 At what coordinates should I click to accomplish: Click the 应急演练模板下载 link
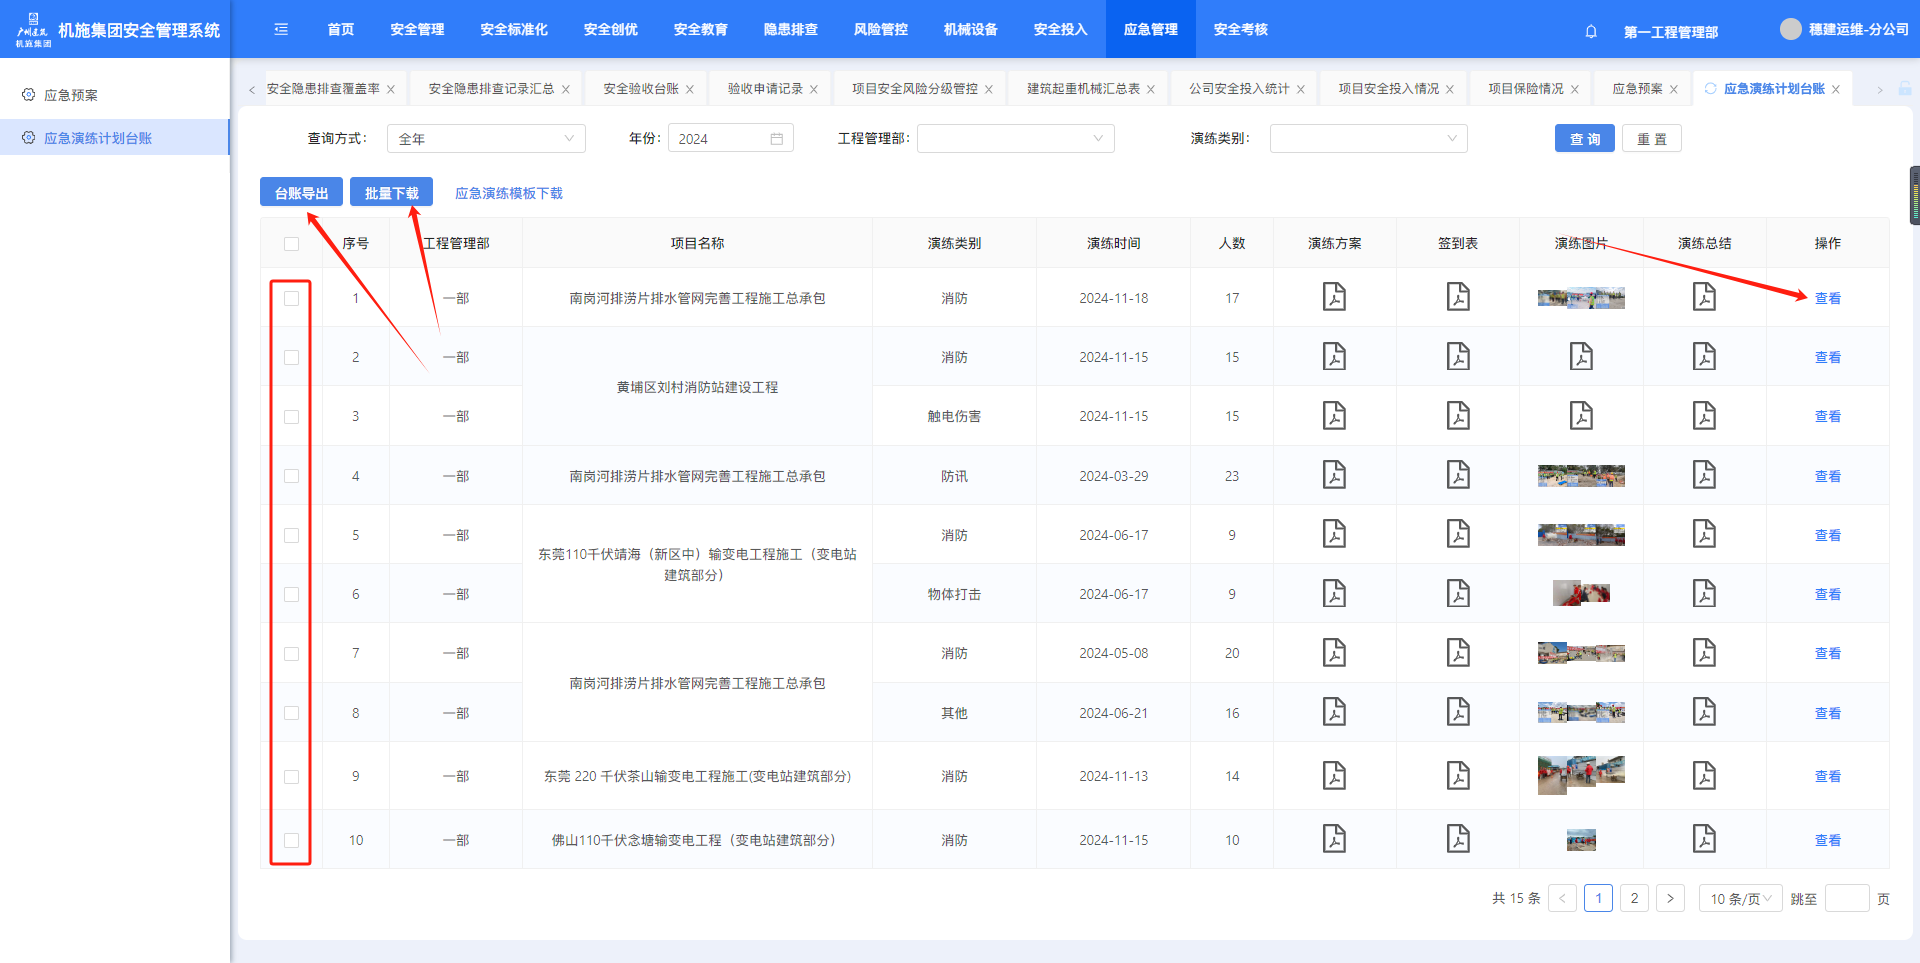509,193
